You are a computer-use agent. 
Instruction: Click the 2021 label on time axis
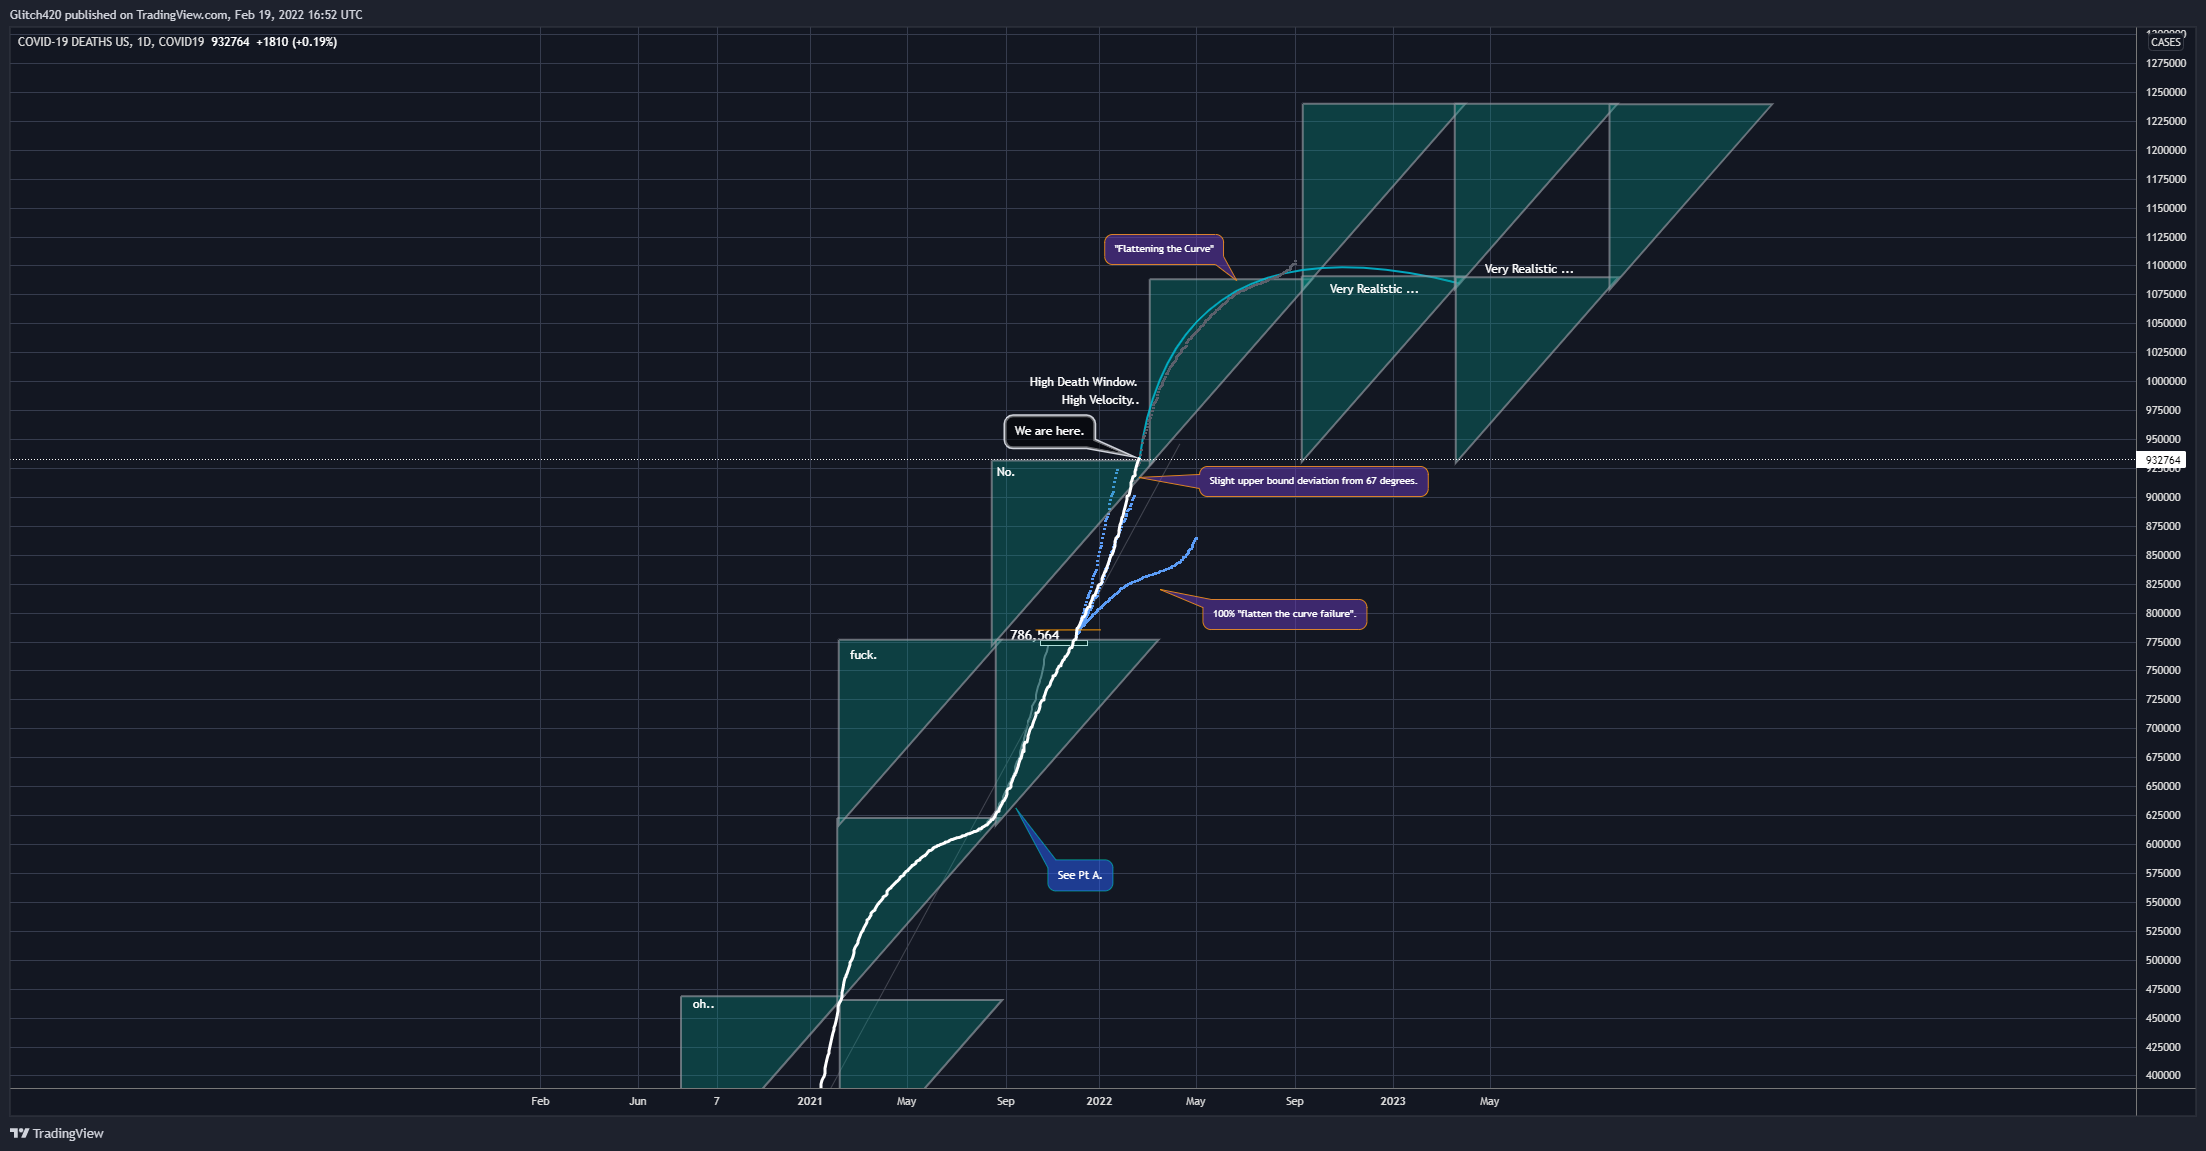[810, 1101]
